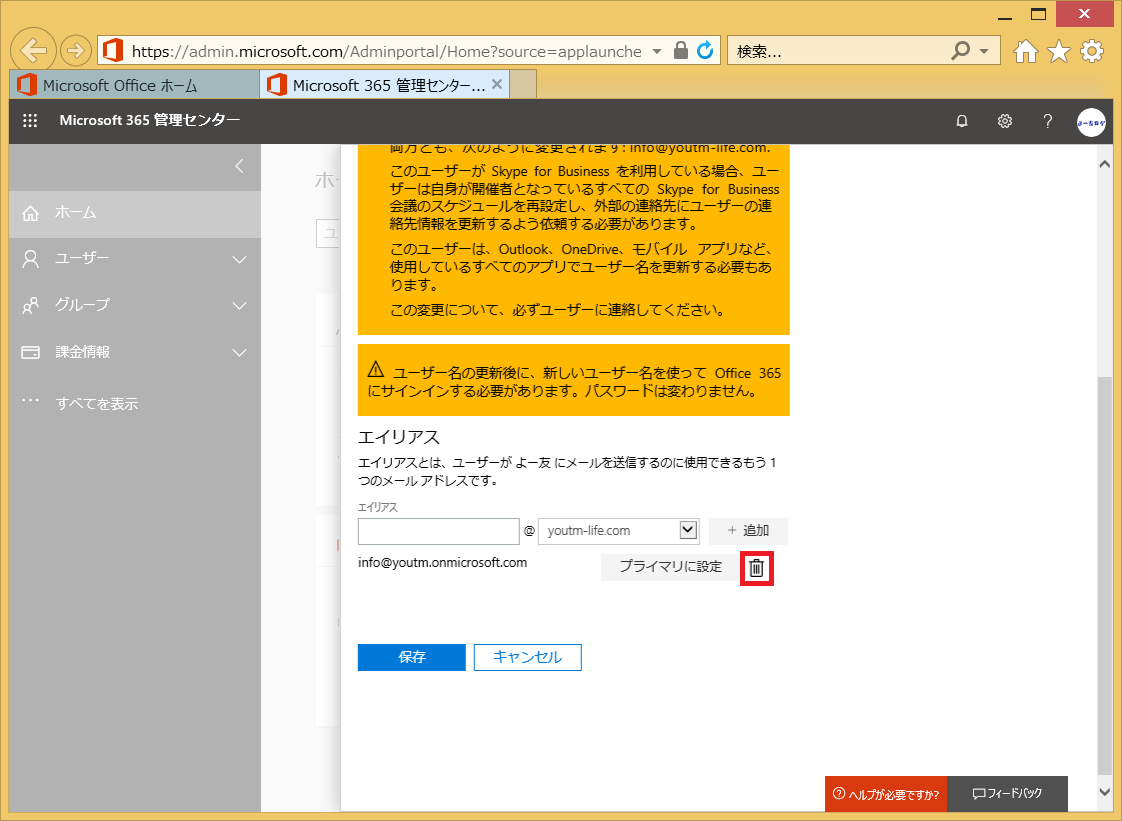Image resolution: width=1122 pixels, height=821 pixels.
Task: Open the notifications bell icon
Action: click(x=962, y=121)
